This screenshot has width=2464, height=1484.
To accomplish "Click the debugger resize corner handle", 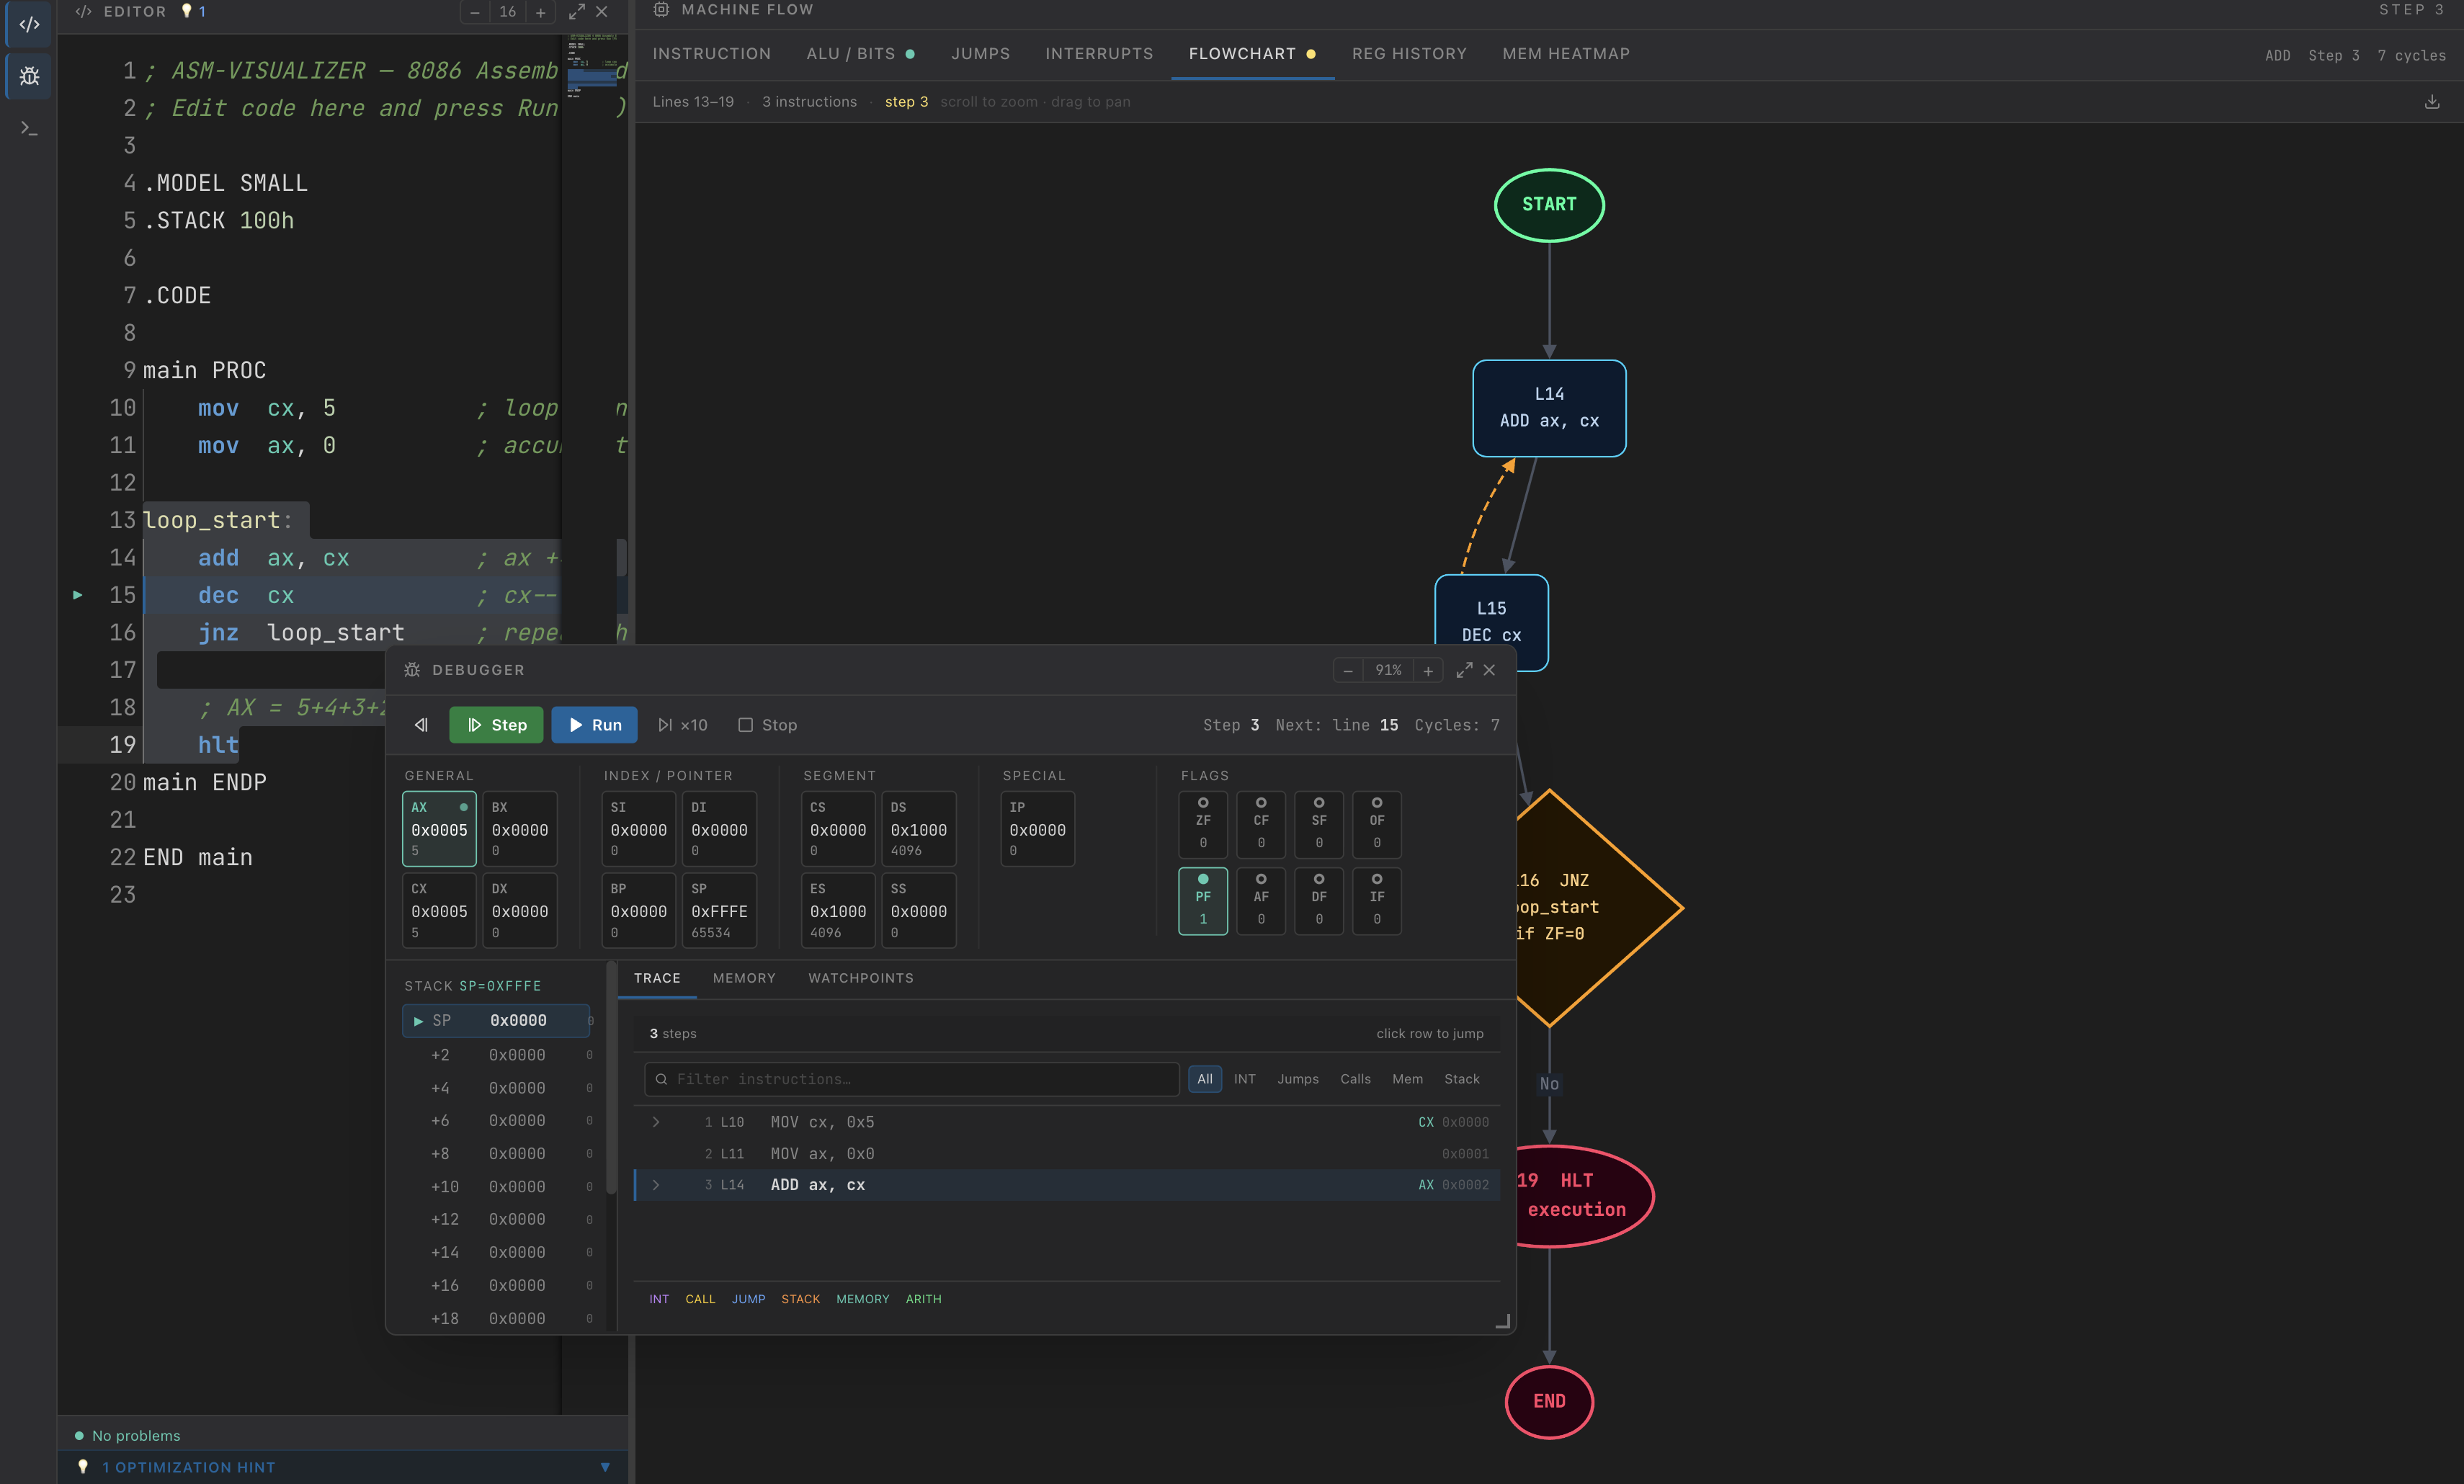I will pyautogui.click(x=1502, y=1321).
